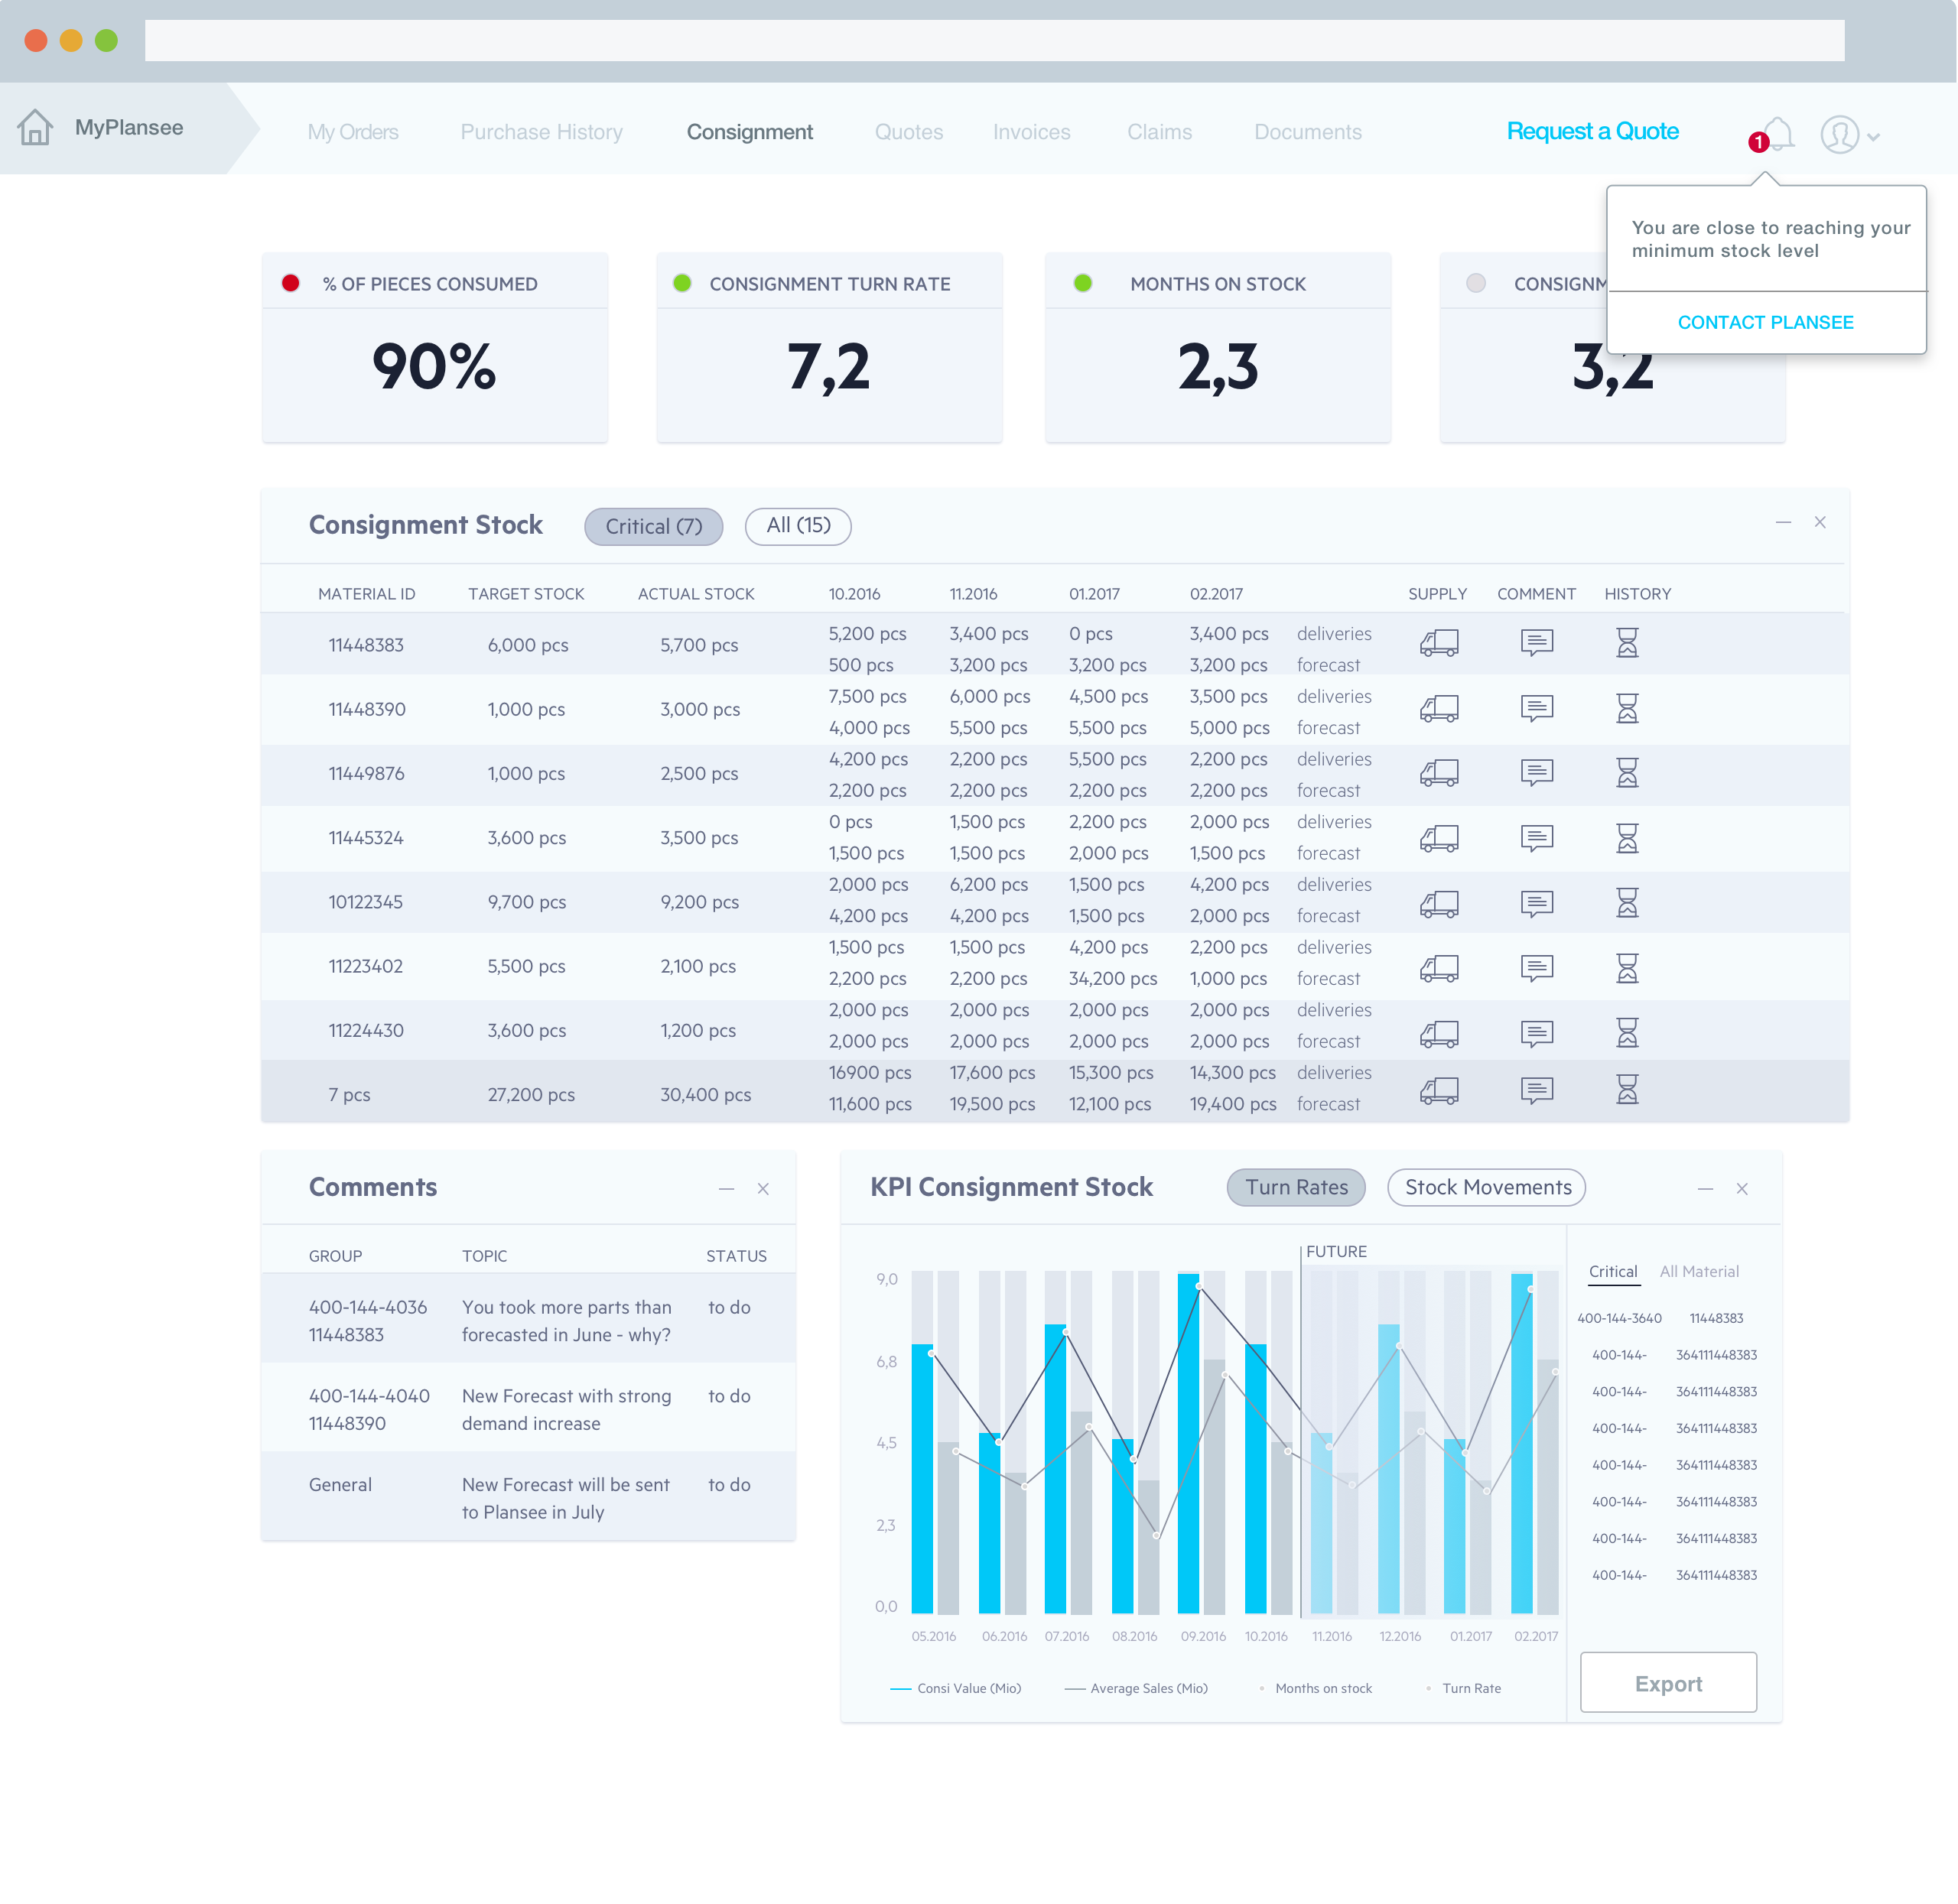Open the user profile icon

[1840, 134]
